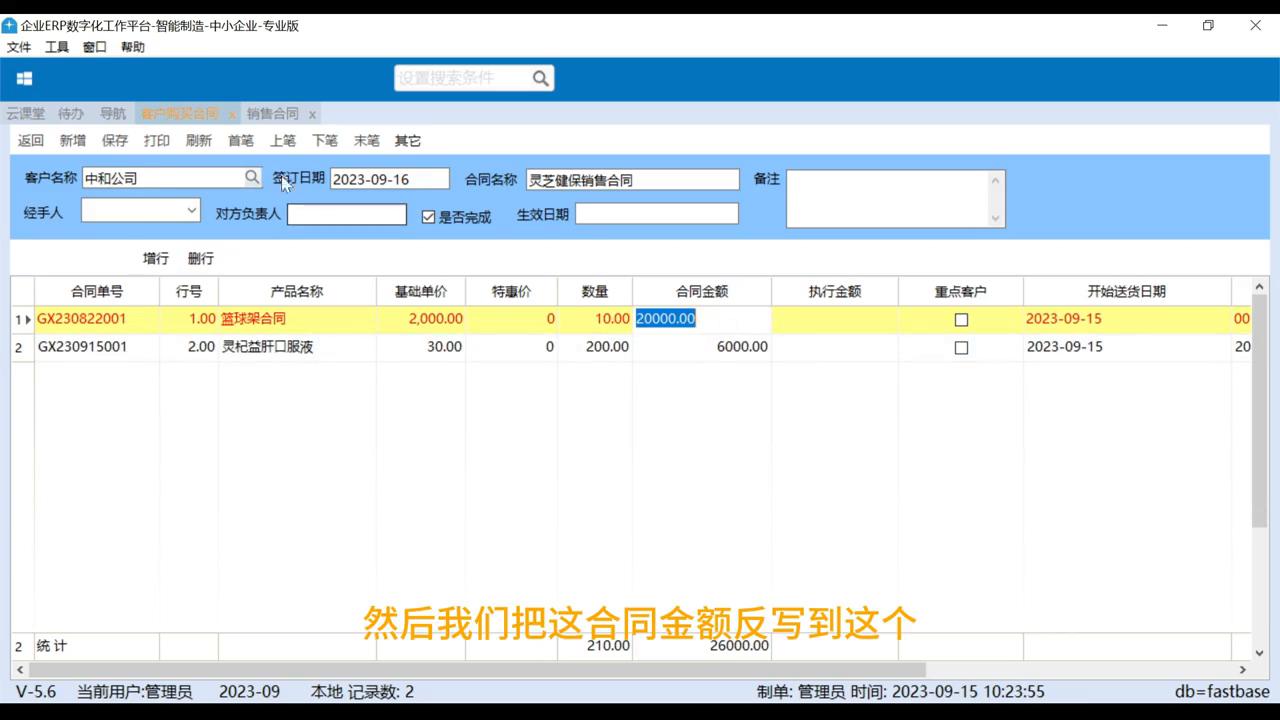
Task: Click the magnifier icon beside 客户名称 field
Action: (252, 177)
